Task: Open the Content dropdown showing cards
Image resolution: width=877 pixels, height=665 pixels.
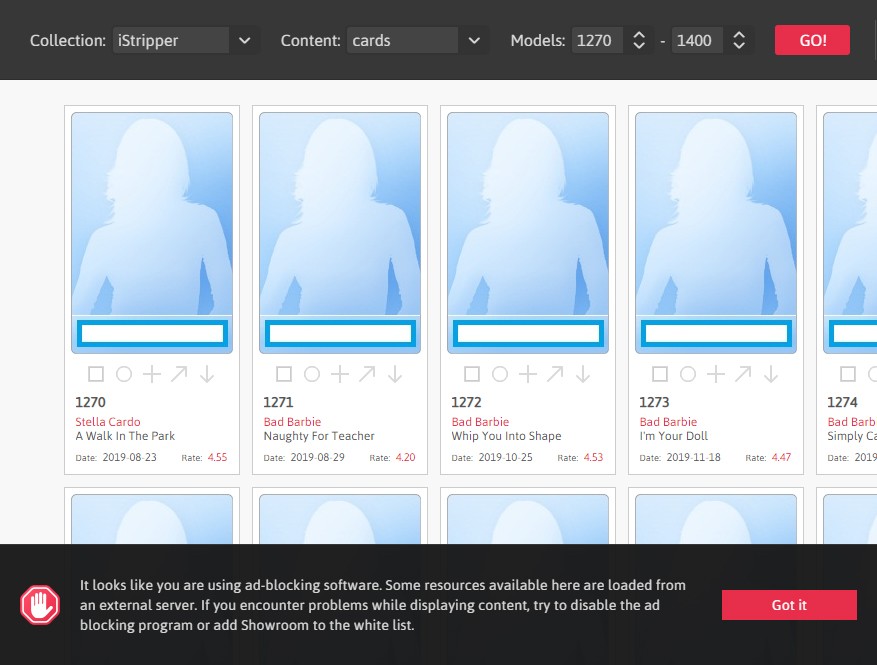Action: coord(417,40)
